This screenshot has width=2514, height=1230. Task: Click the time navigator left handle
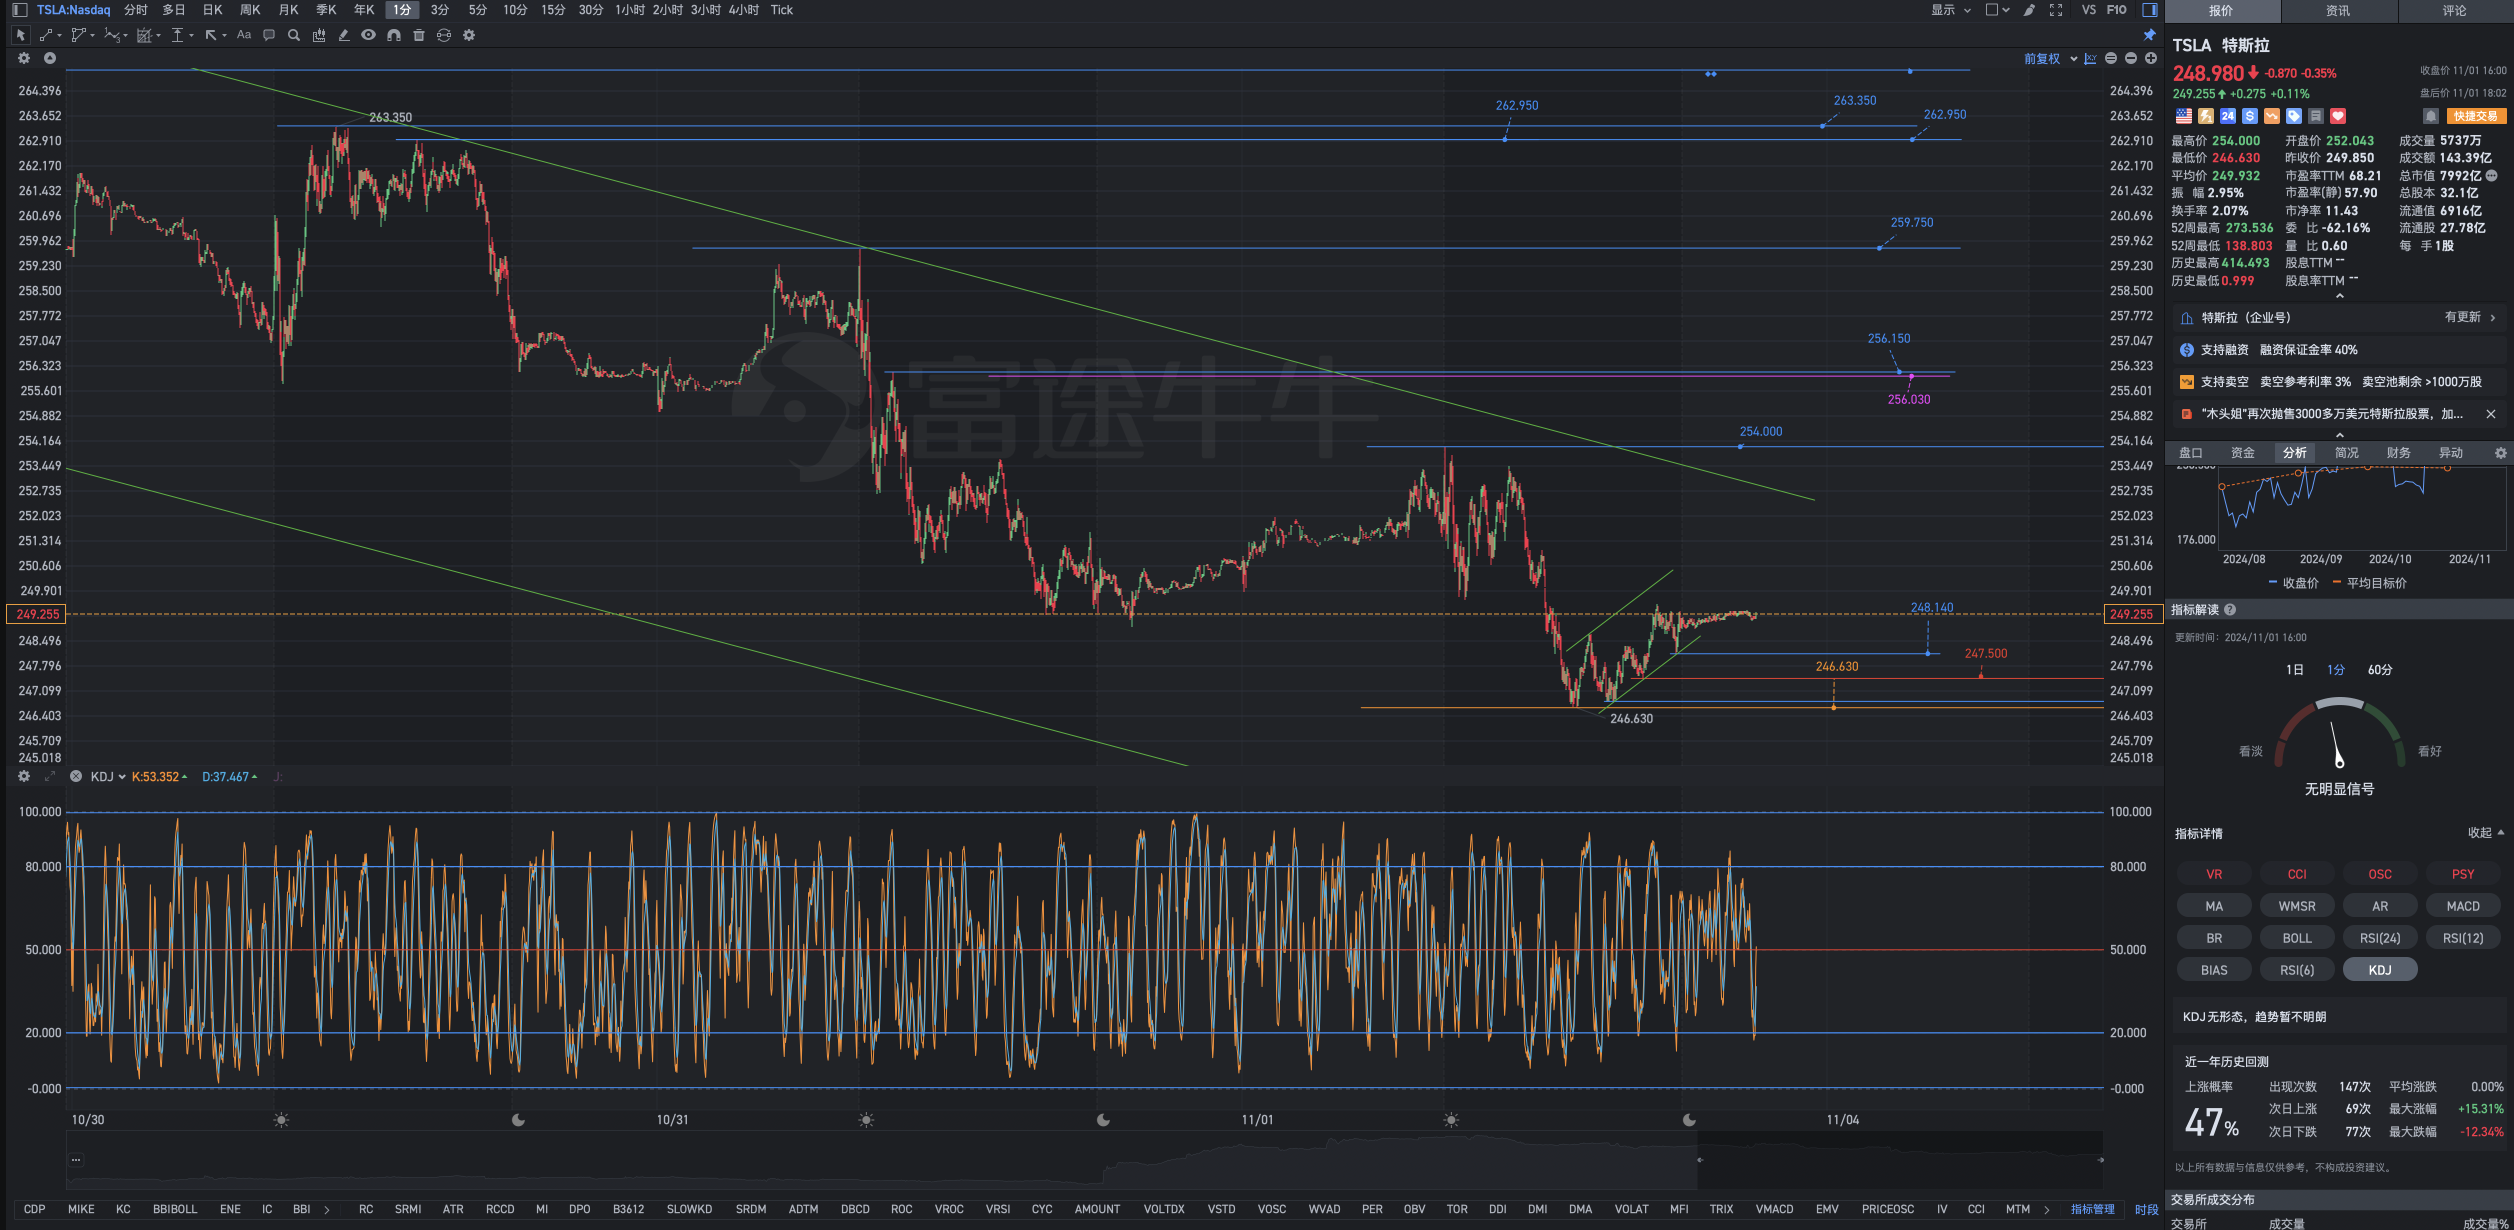coord(1699,1160)
